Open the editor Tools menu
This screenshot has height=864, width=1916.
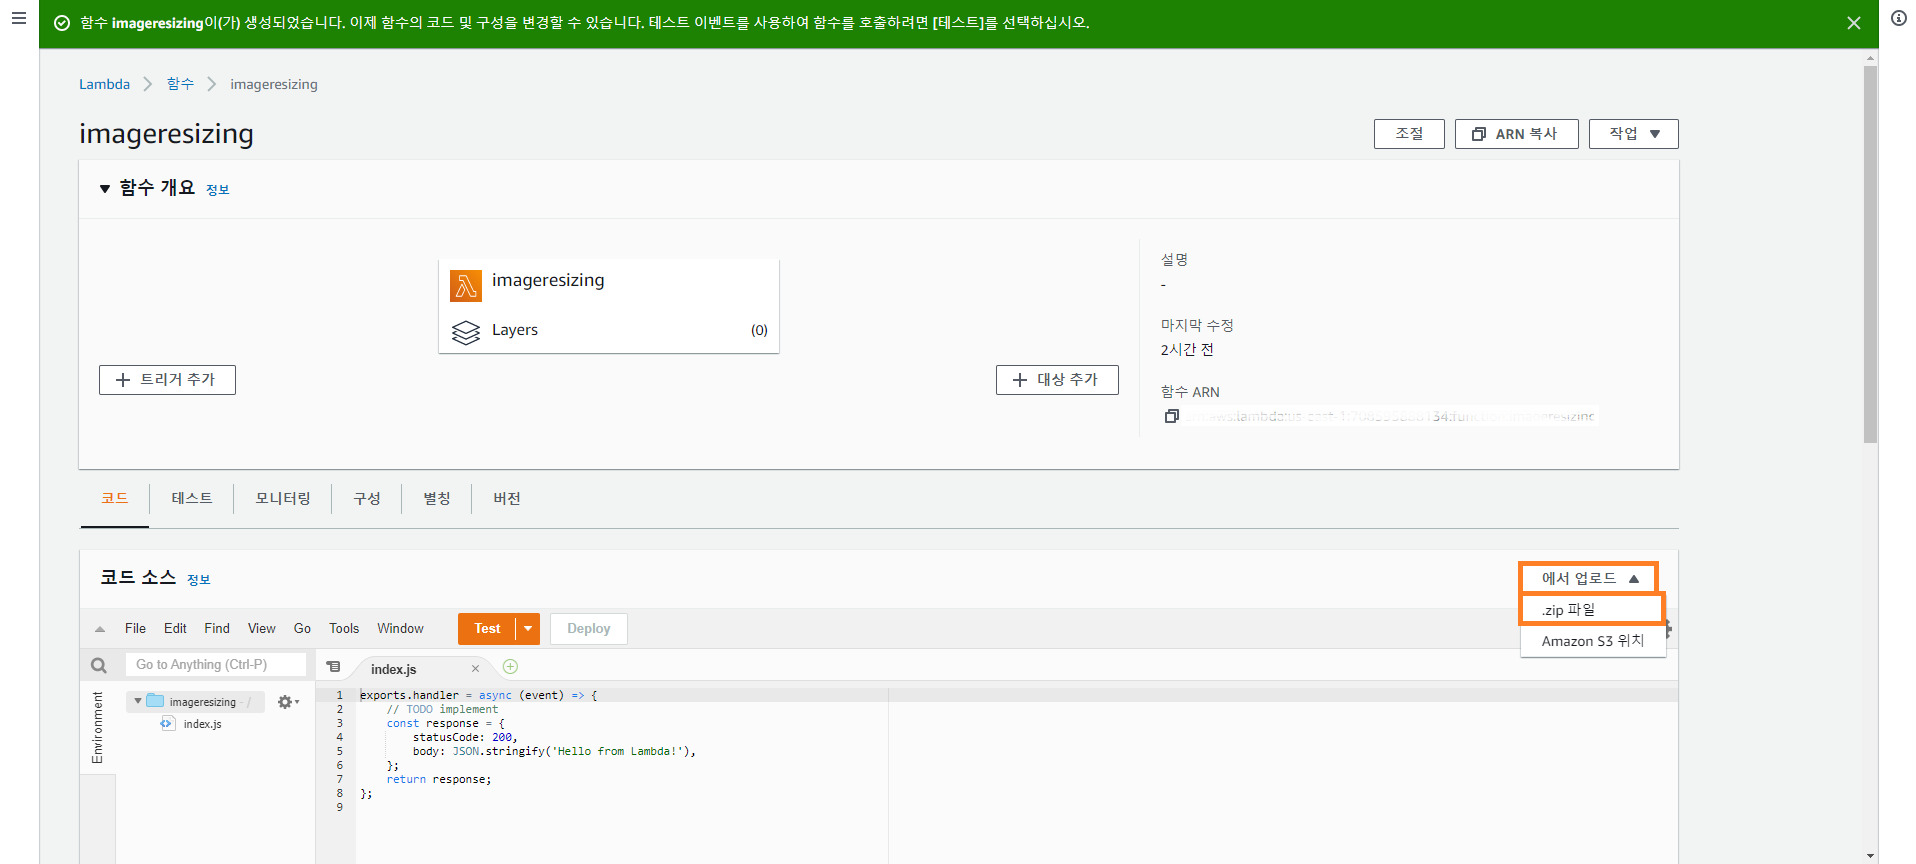pyautogui.click(x=344, y=629)
